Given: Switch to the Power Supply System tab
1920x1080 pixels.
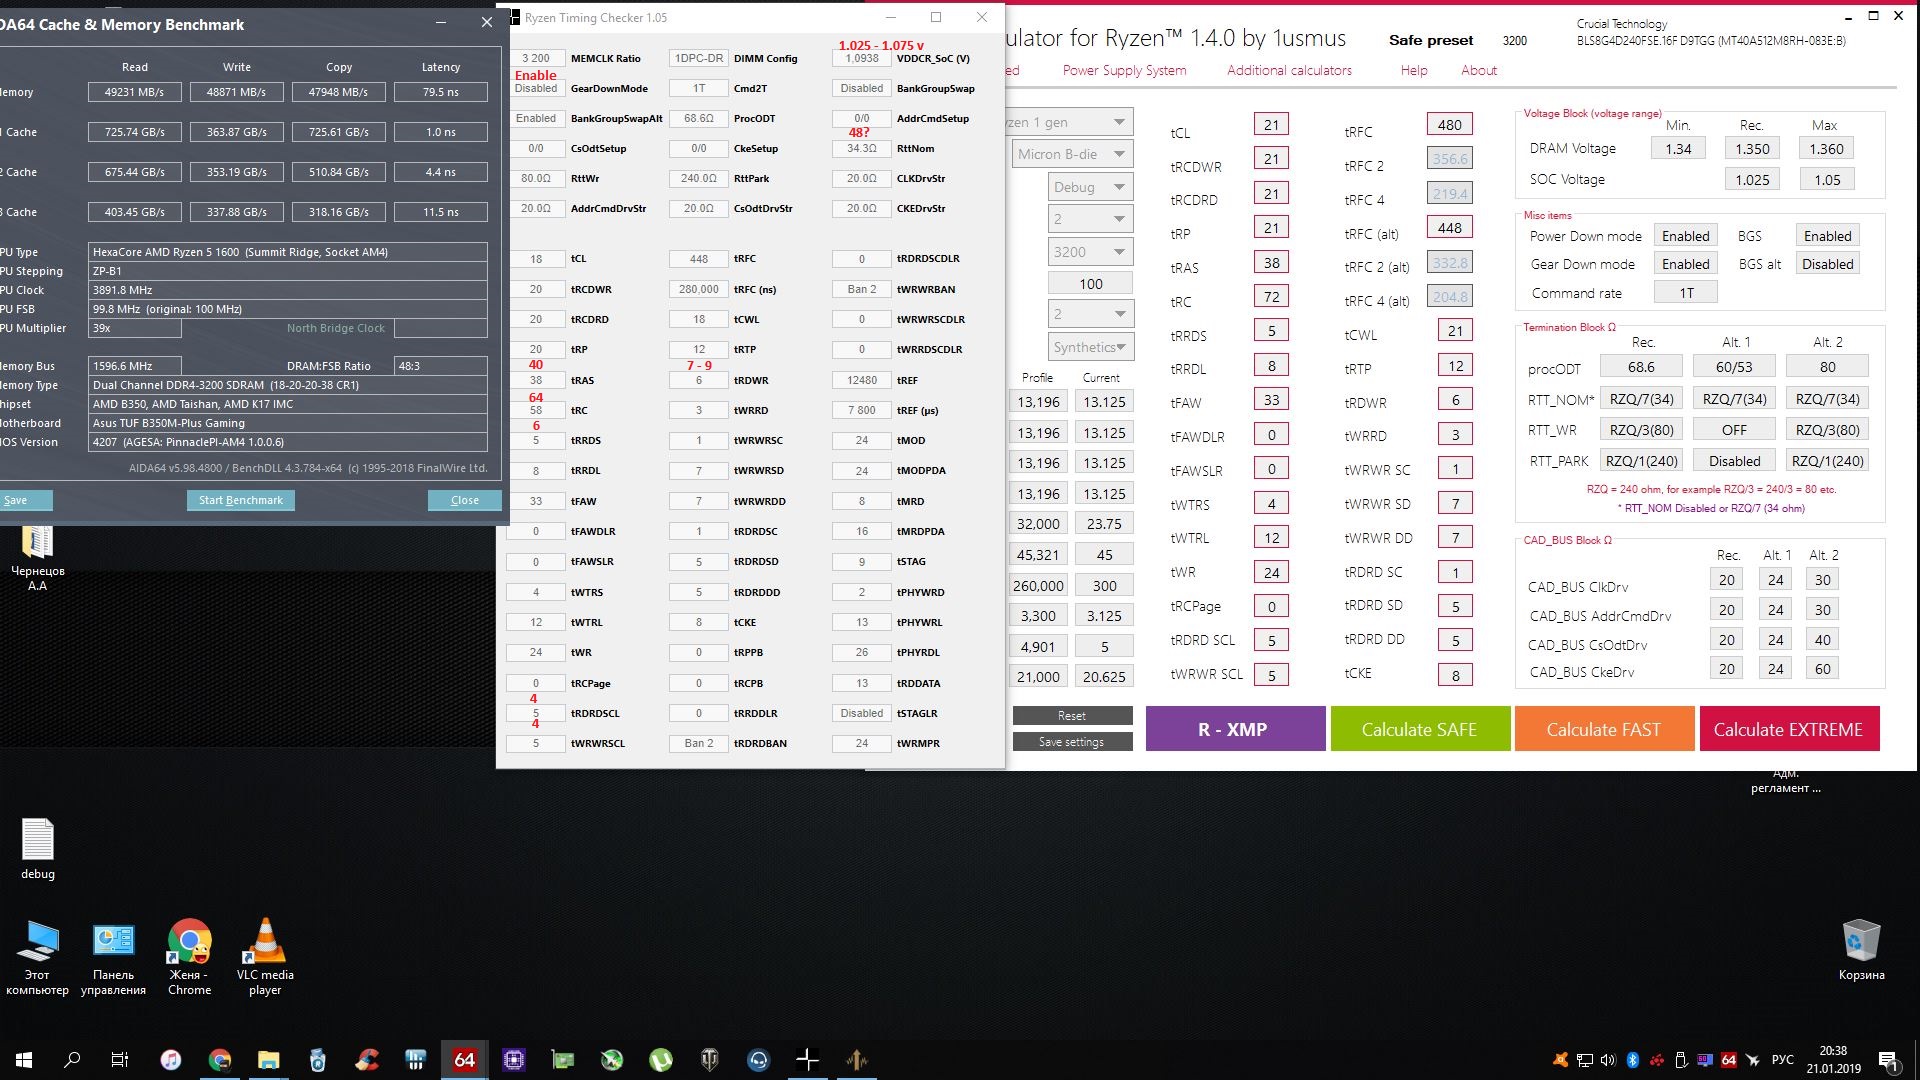Looking at the screenshot, I should [x=1124, y=70].
